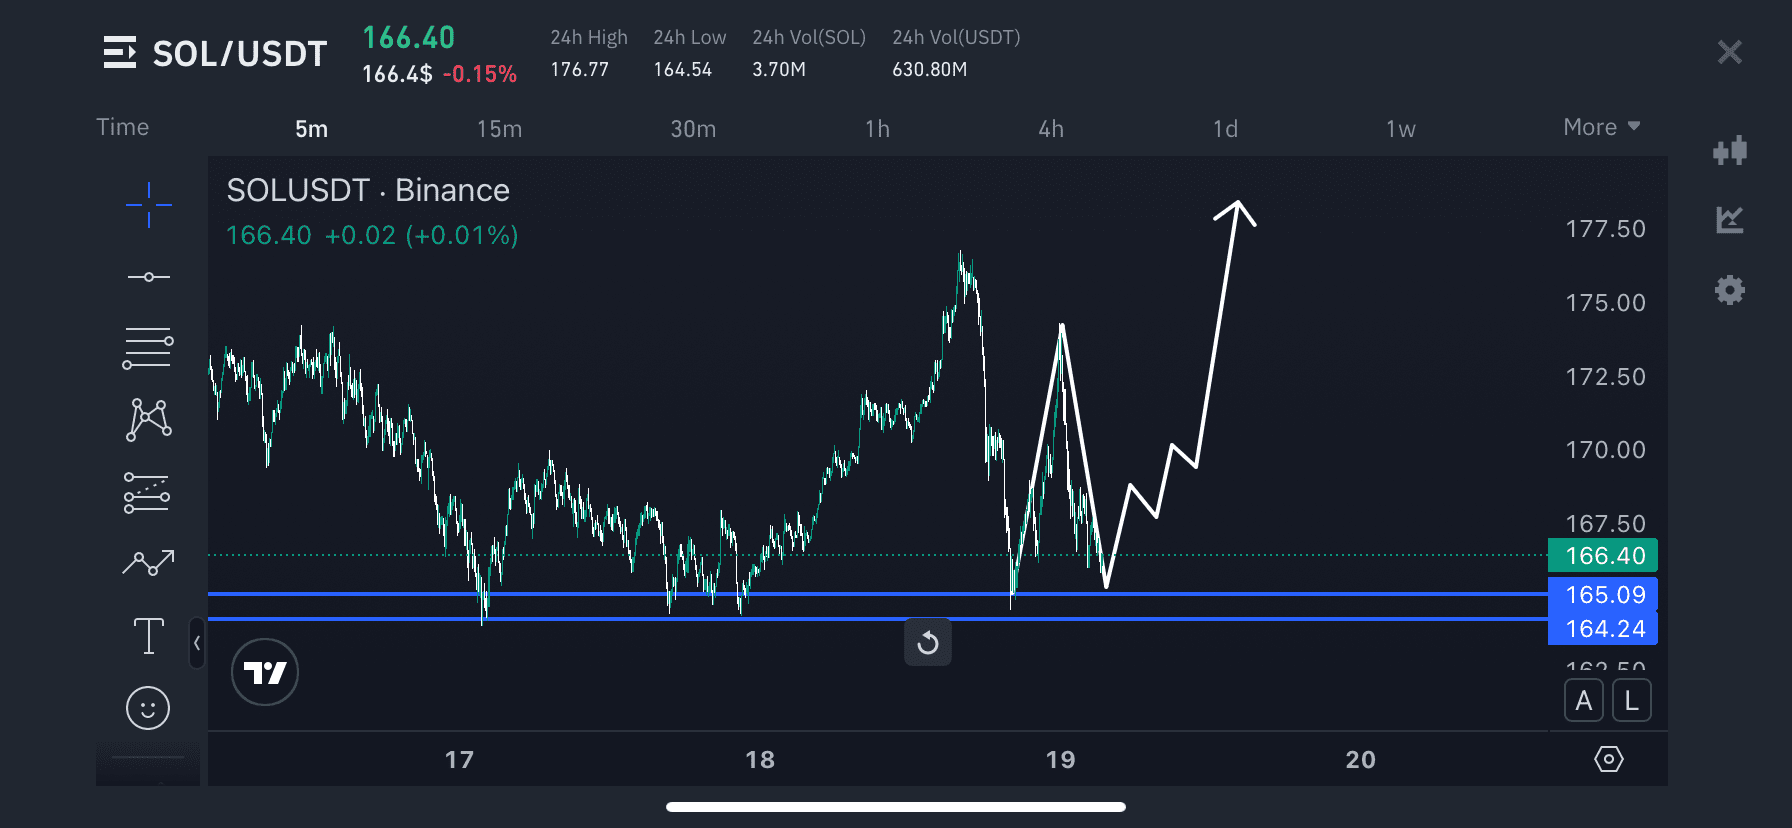Click the 24h Vol(SOL) value 3.70M

[779, 69]
